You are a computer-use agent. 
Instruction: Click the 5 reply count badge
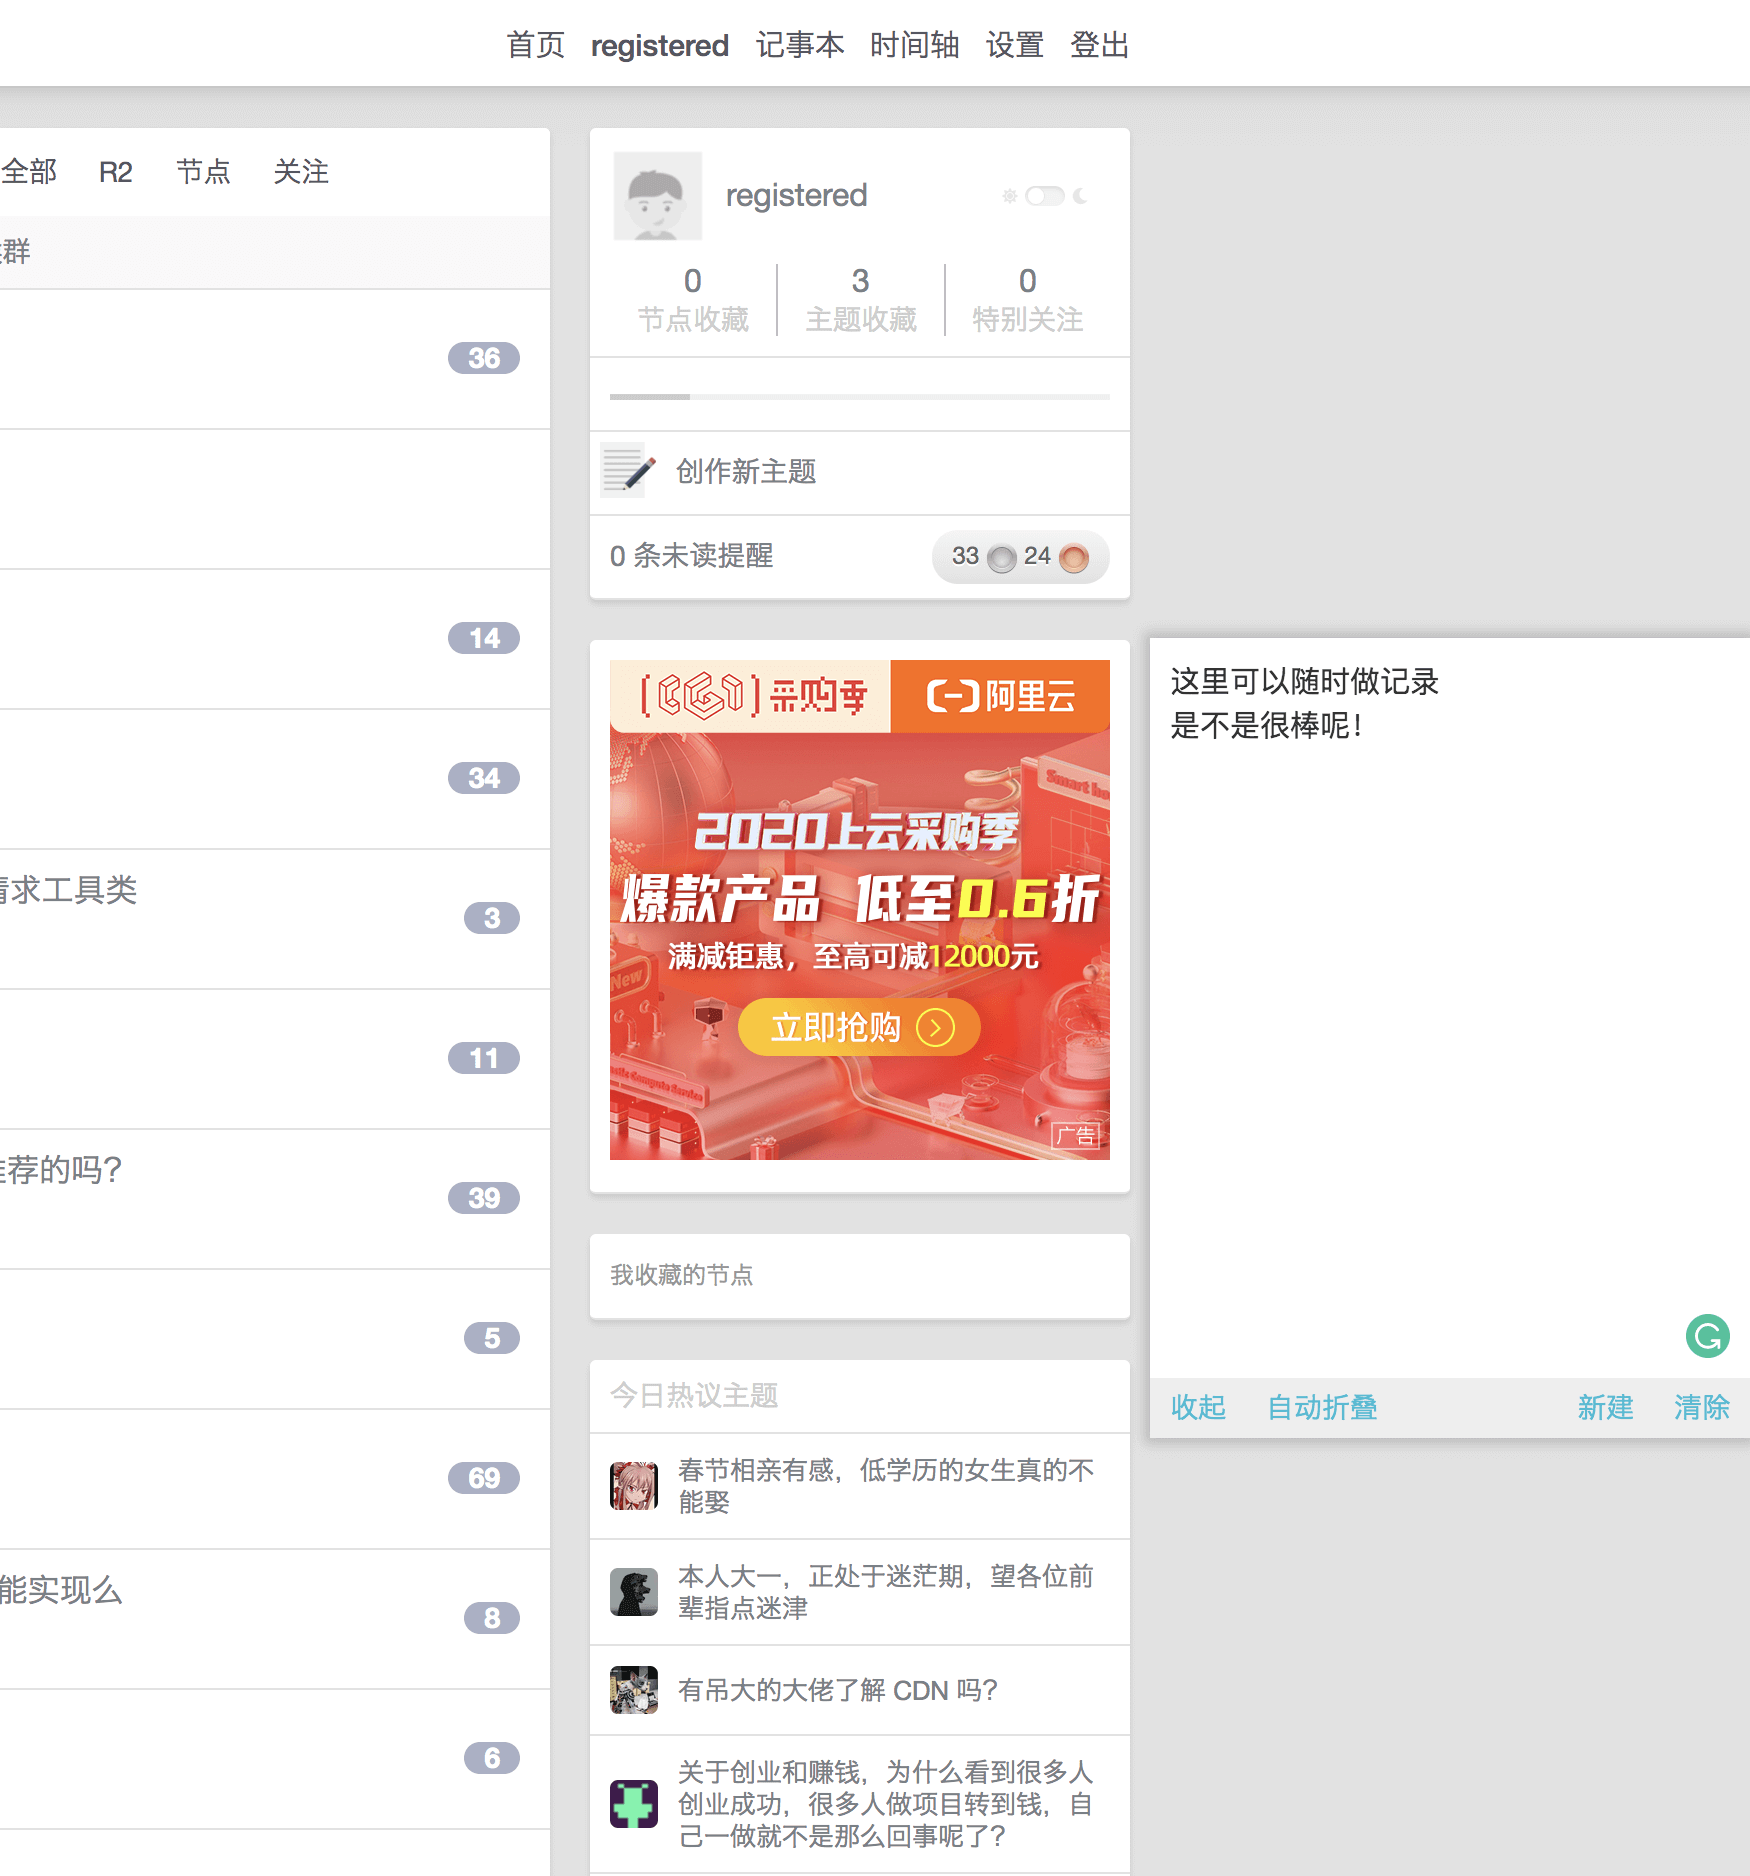pyautogui.click(x=492, y=1338)
